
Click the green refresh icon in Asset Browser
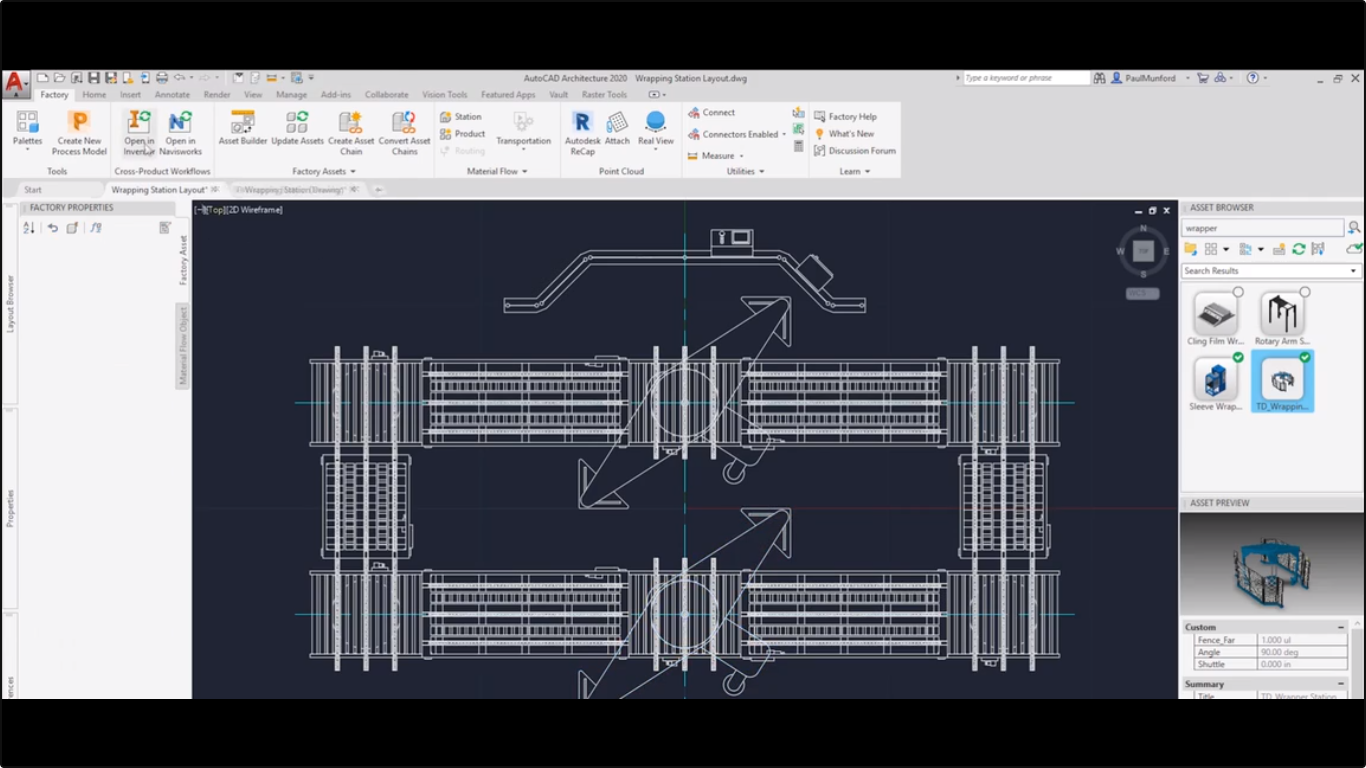1298,249
